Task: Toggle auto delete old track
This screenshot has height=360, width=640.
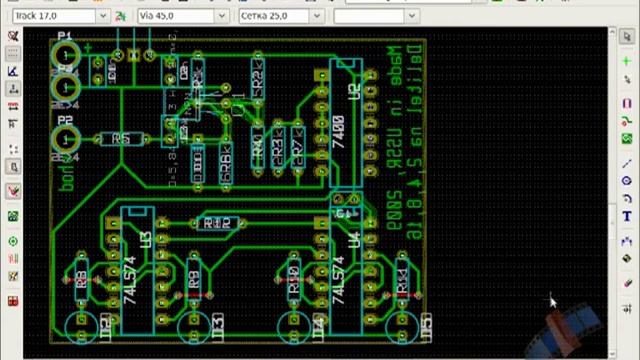Action: 13,191
